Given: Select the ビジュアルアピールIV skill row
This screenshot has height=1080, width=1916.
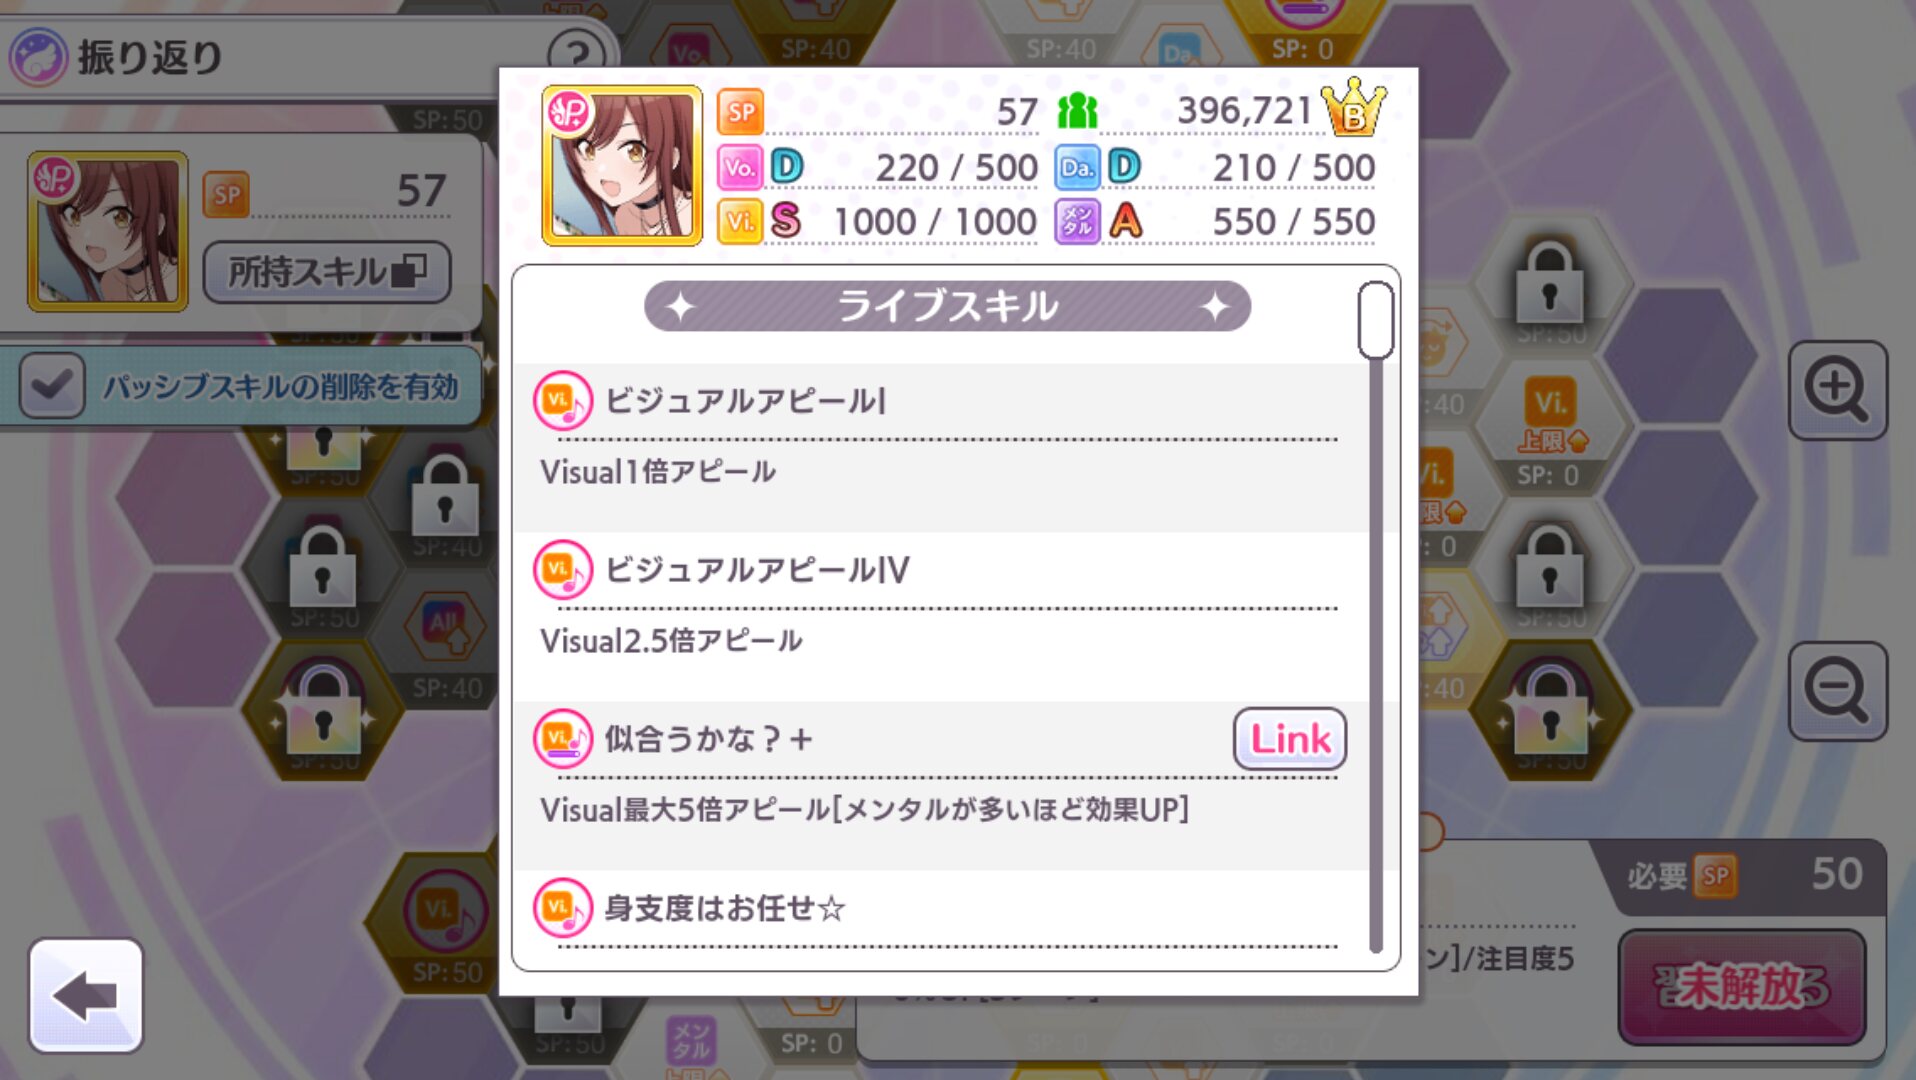Looking at the screenshot, I should coord(940,615).
